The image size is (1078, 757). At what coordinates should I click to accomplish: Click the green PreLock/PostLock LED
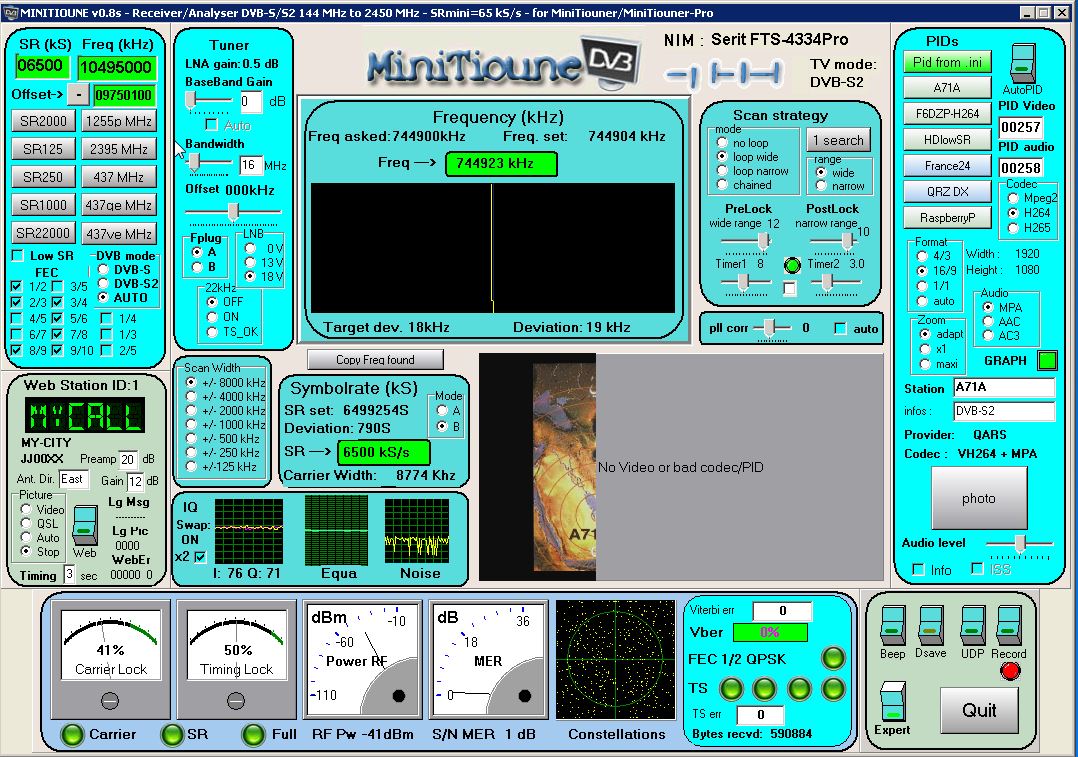click(792, 265)
